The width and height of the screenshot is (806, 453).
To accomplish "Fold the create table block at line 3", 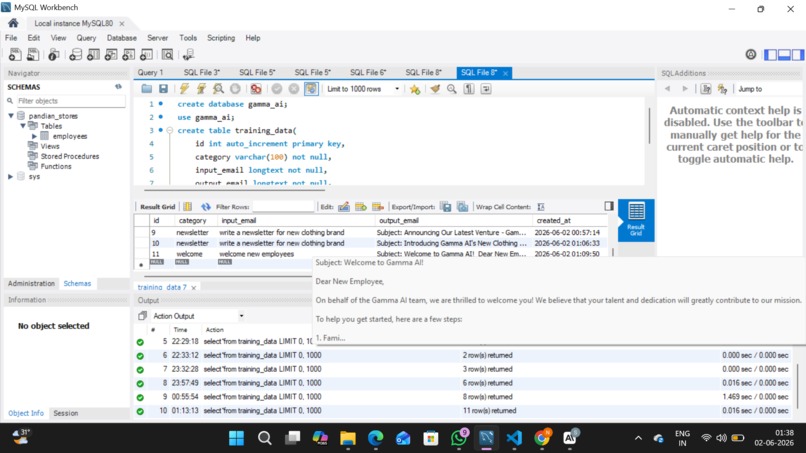I will pos(170,130).
